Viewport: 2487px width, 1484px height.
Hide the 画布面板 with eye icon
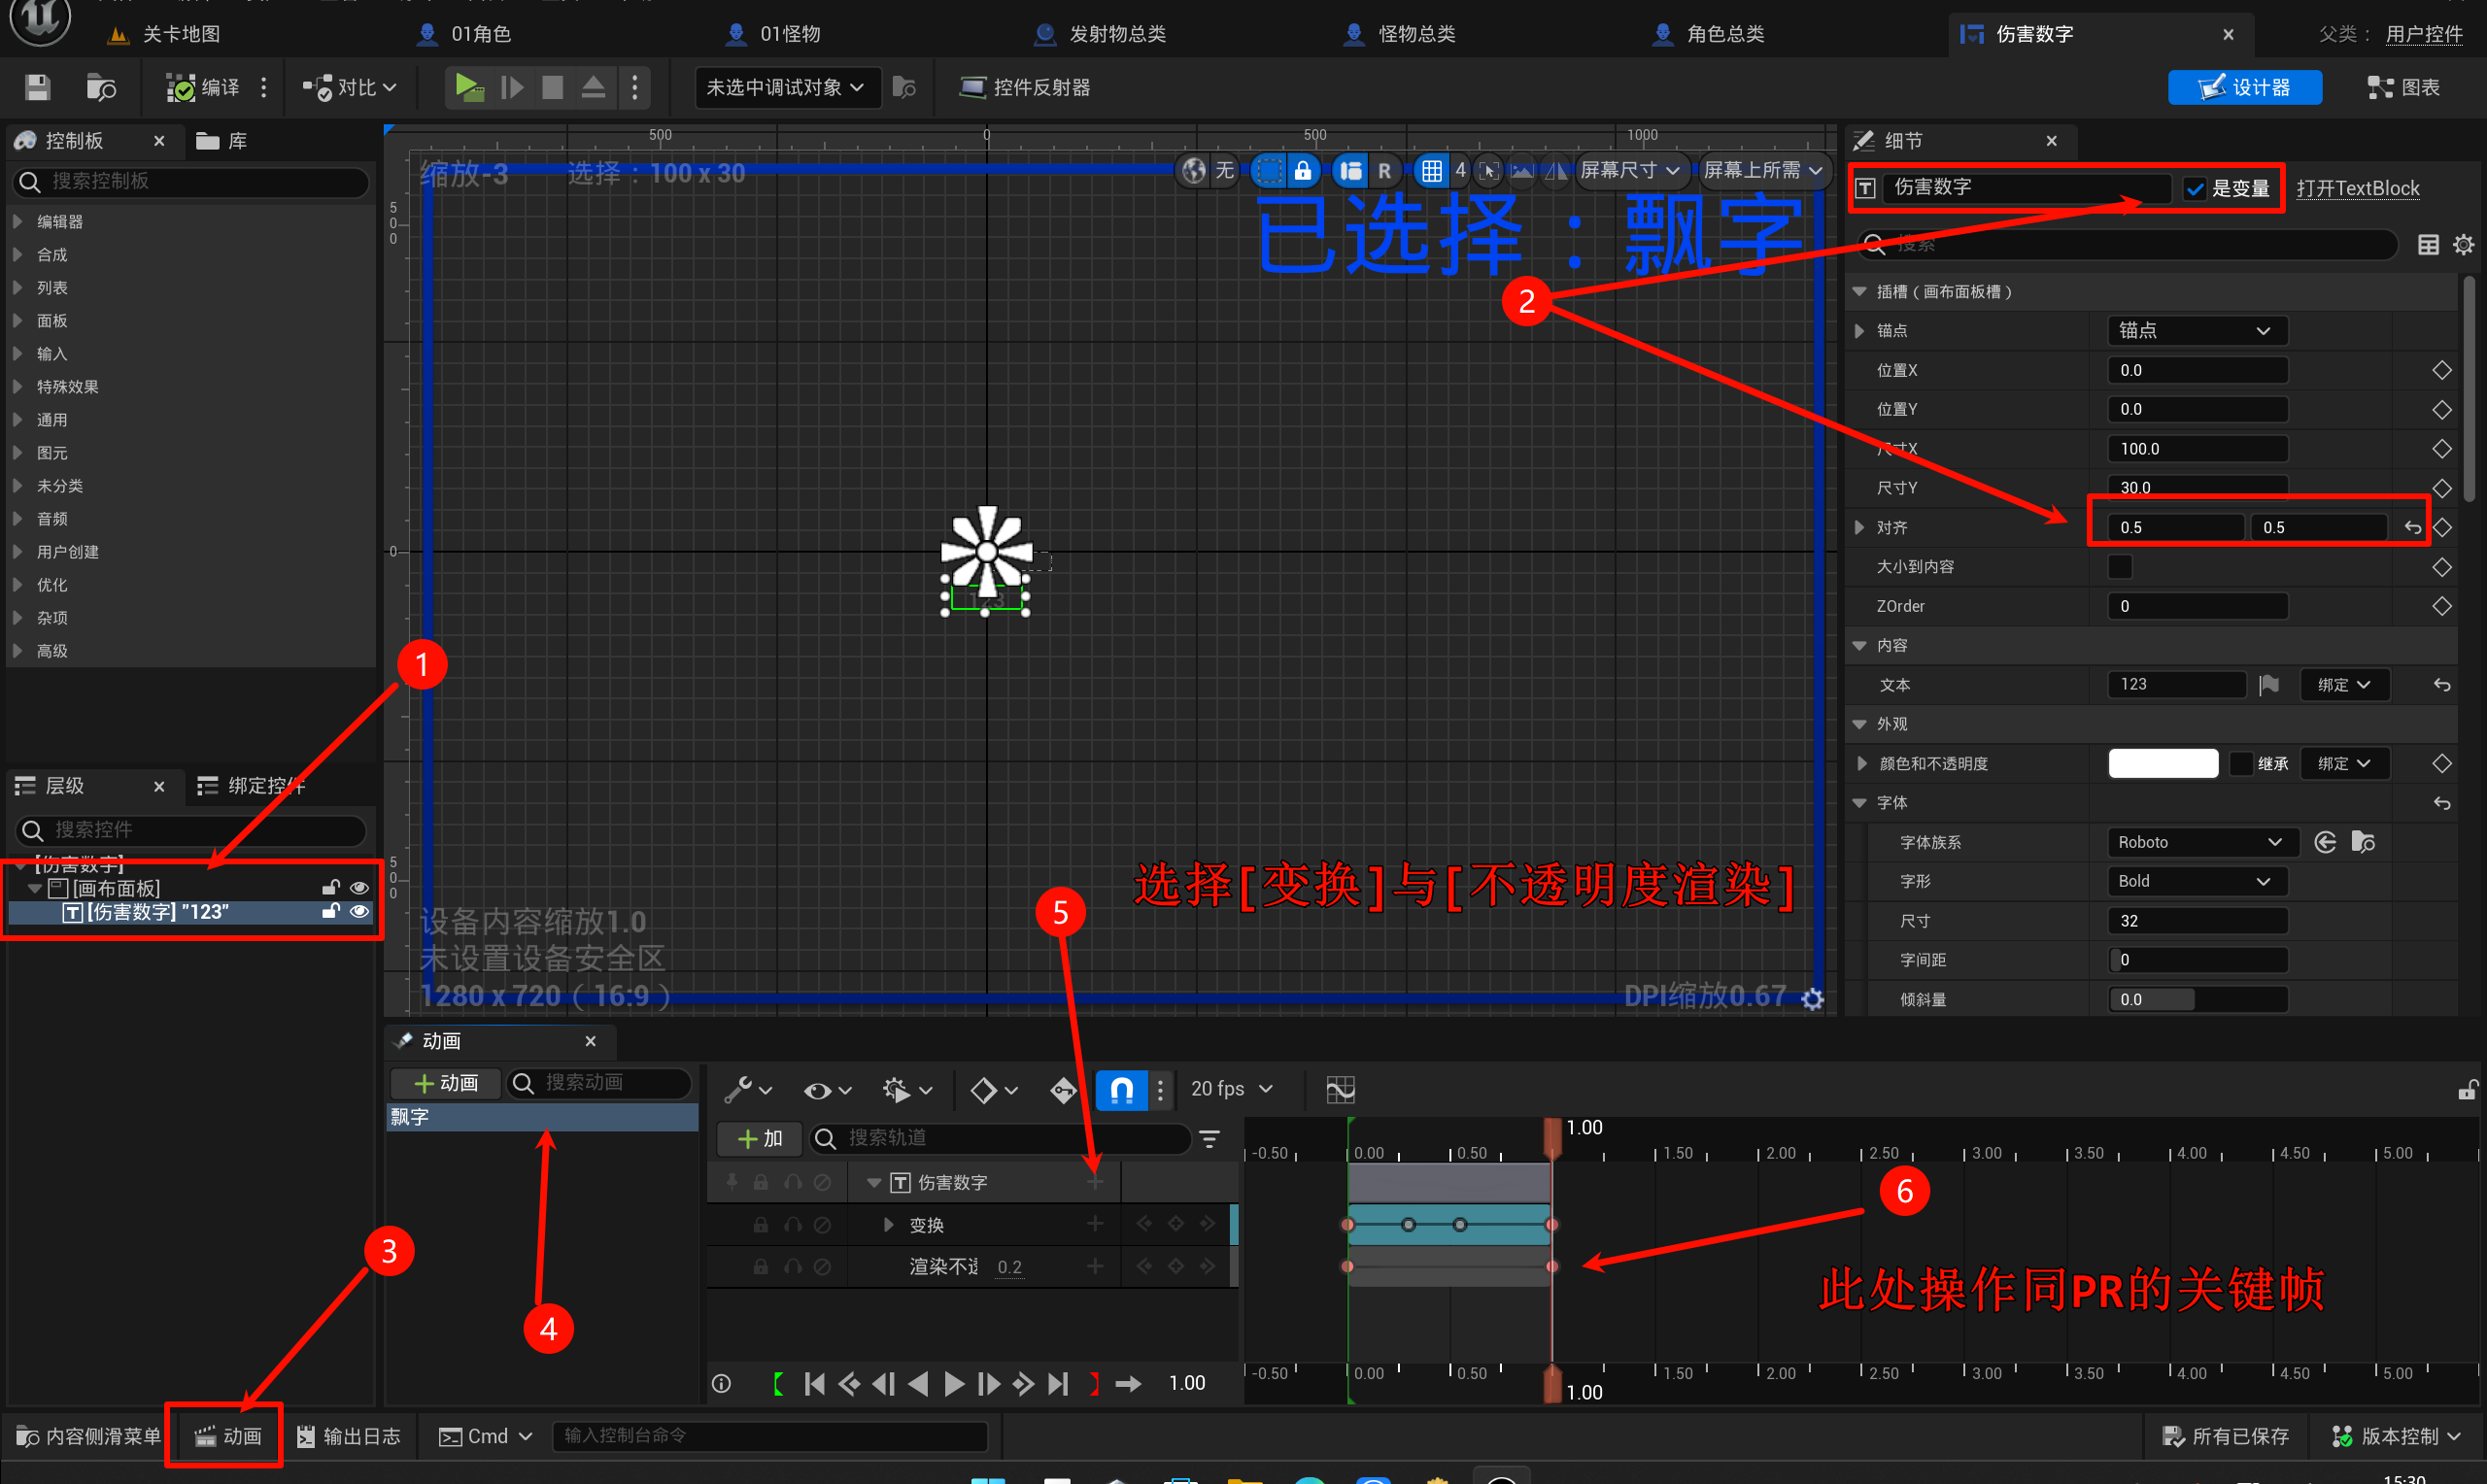[360, 888]
